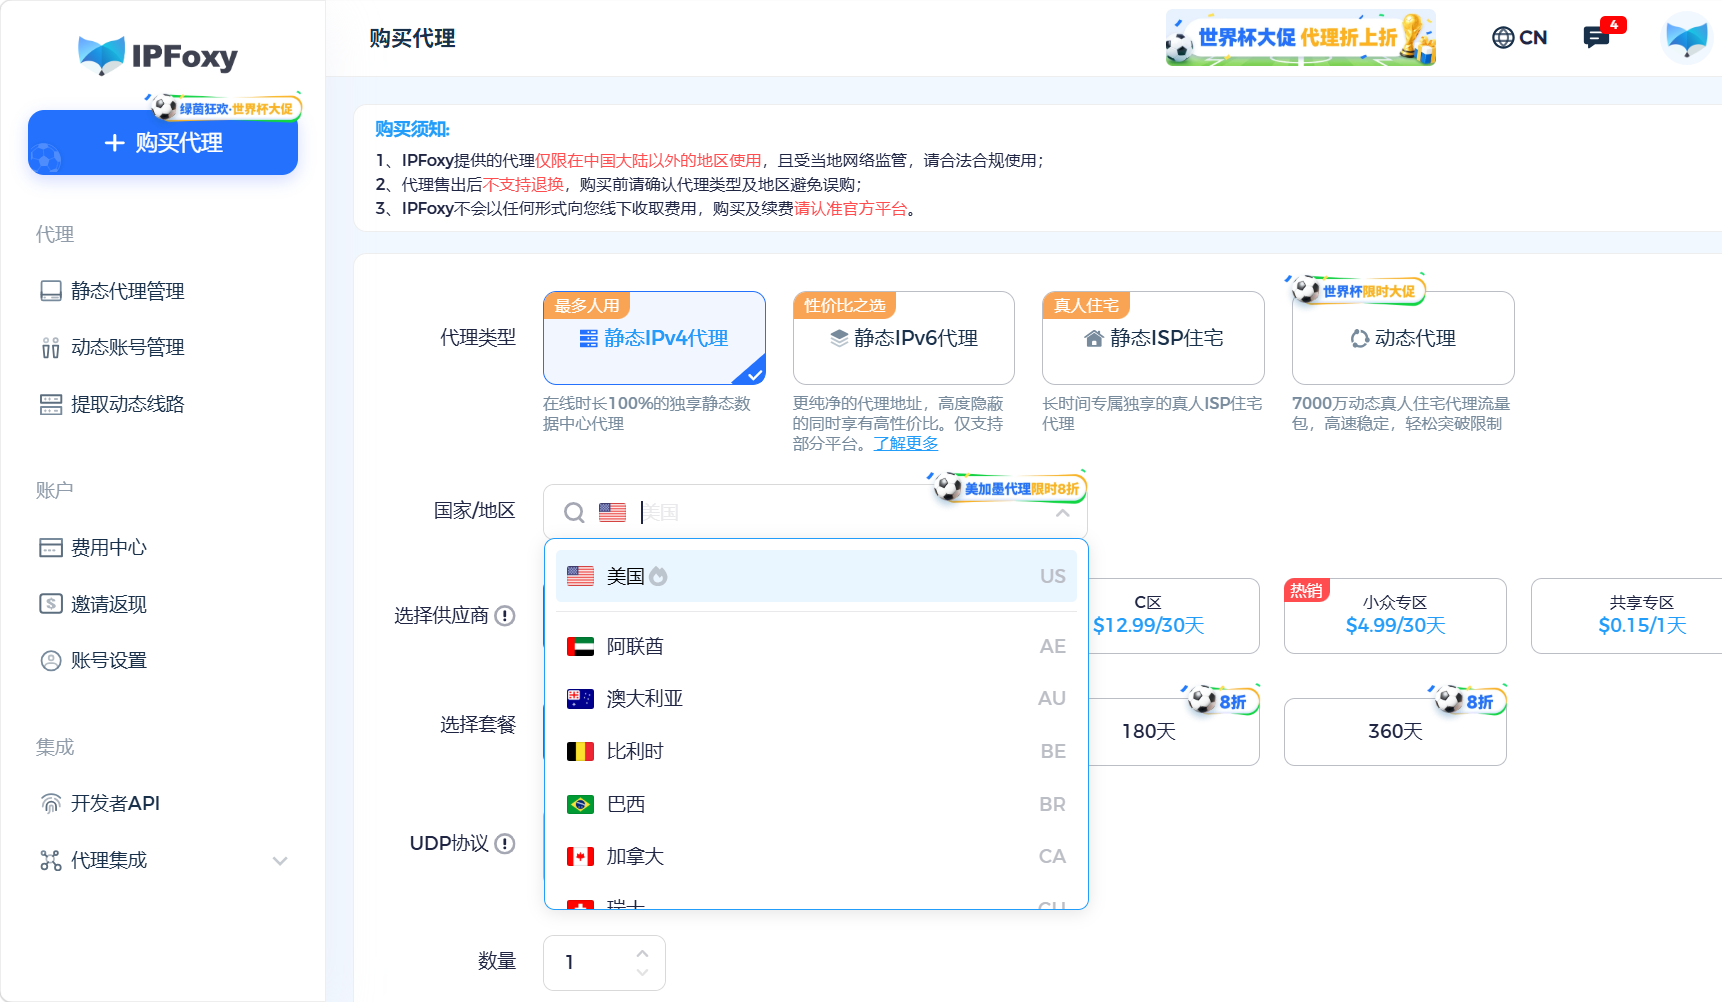This screenshot has height=1002, width=1722.
Task: Open the messages chat icon with badge
Action: [1598, 38]
